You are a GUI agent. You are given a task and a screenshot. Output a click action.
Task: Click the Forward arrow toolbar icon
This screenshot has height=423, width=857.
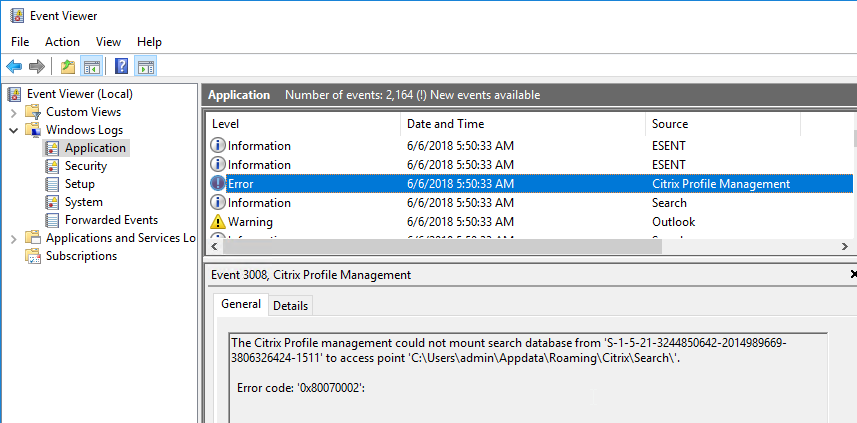37,67
